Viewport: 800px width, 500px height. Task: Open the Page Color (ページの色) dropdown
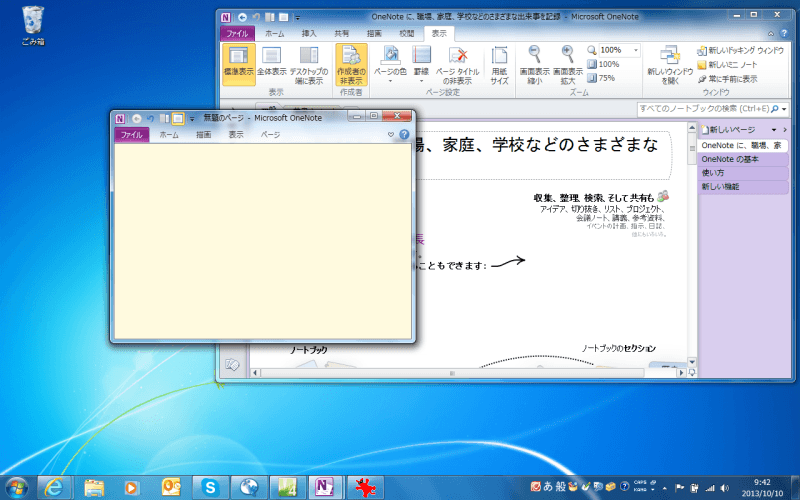(390, 64)
